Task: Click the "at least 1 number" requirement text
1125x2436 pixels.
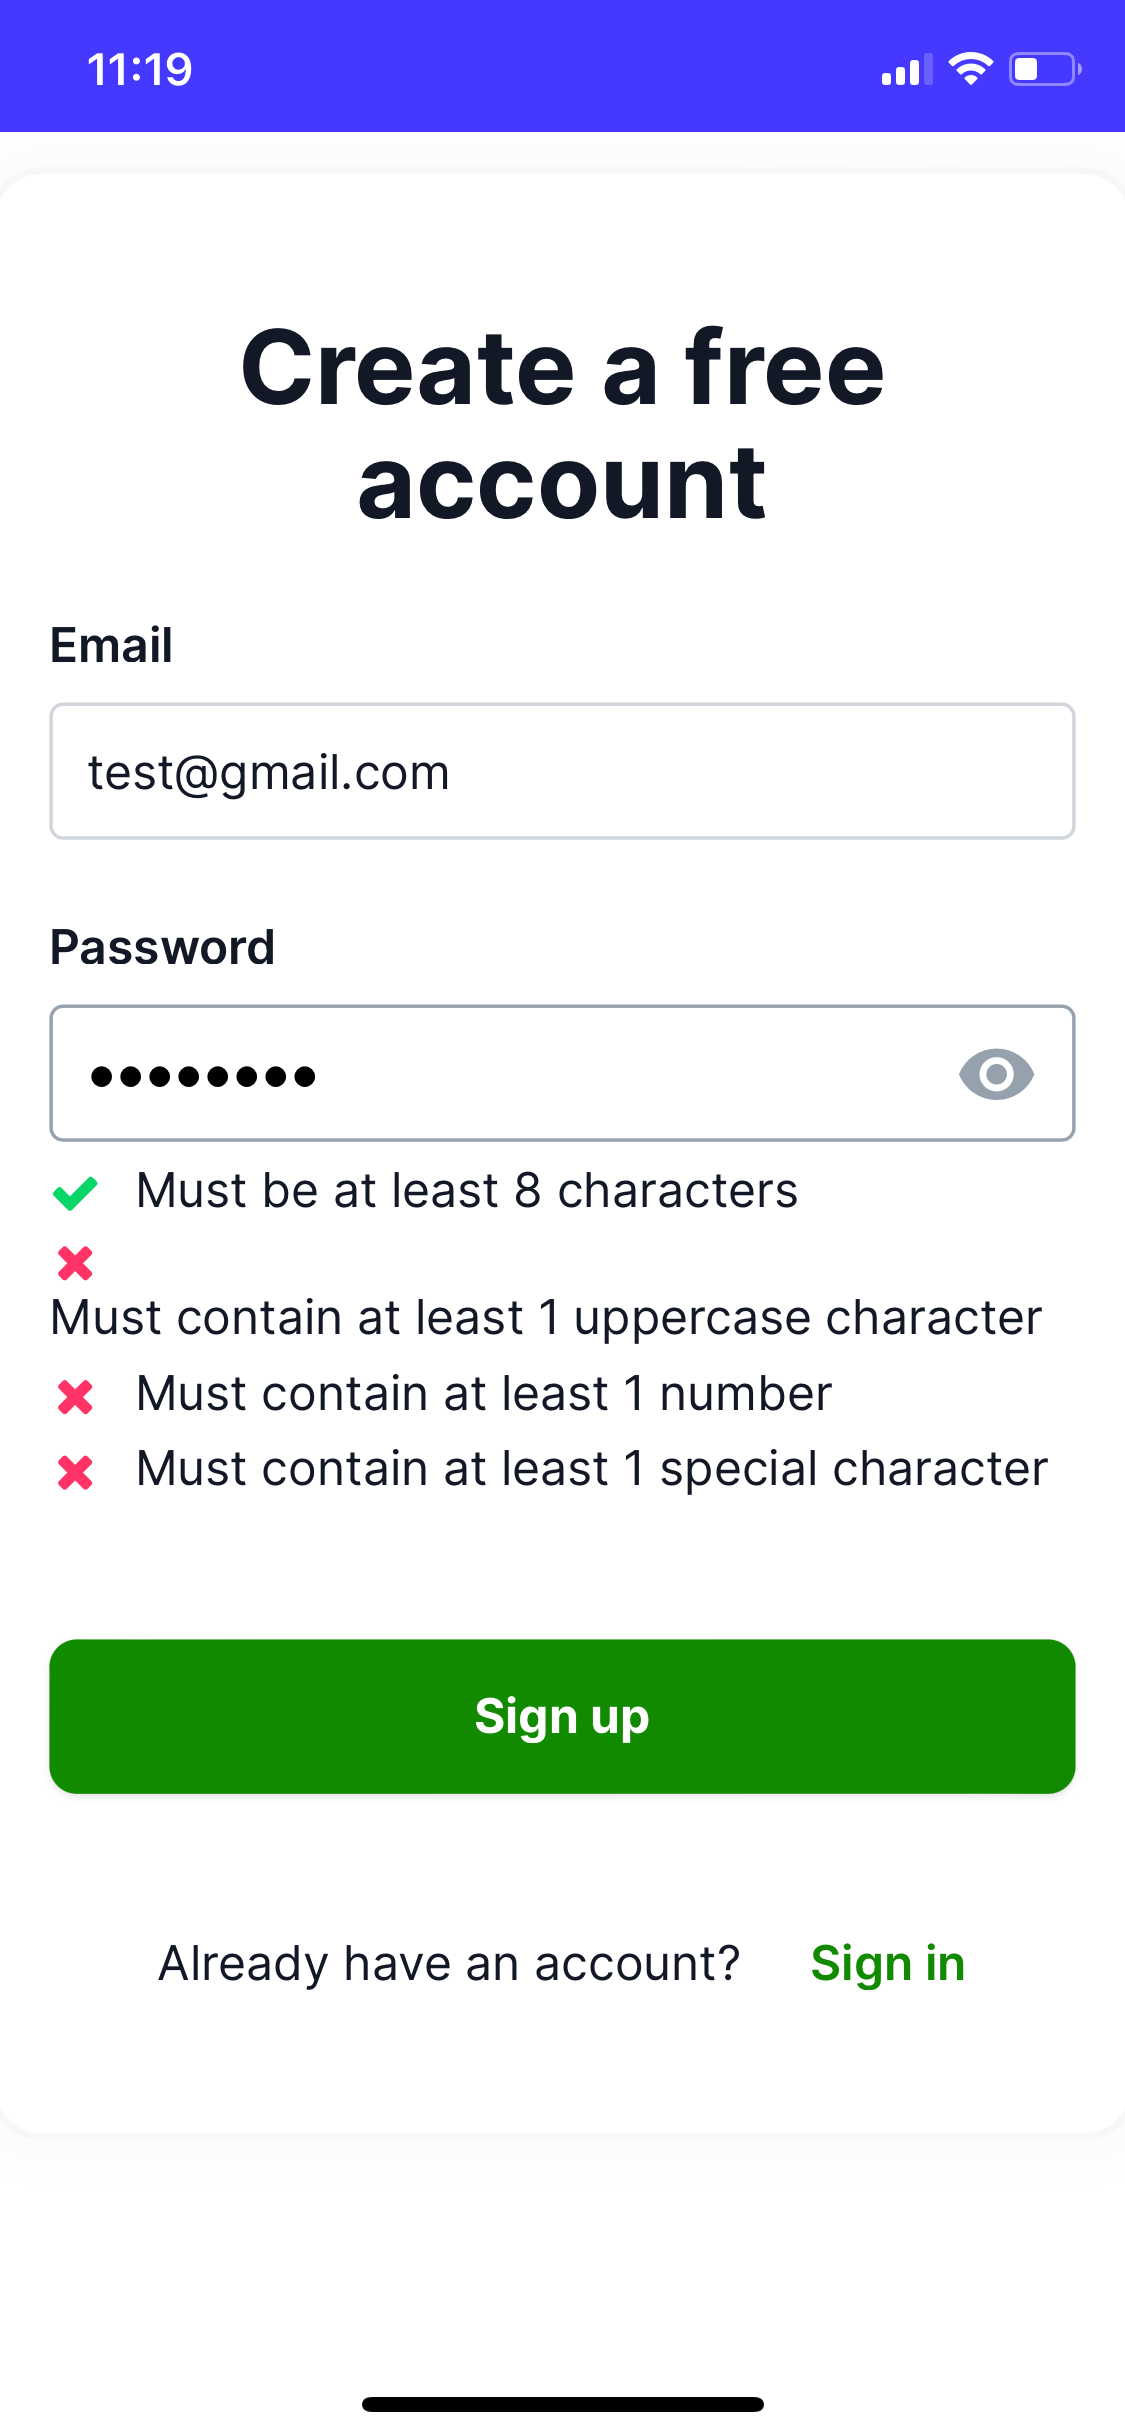Action: 484,1394
